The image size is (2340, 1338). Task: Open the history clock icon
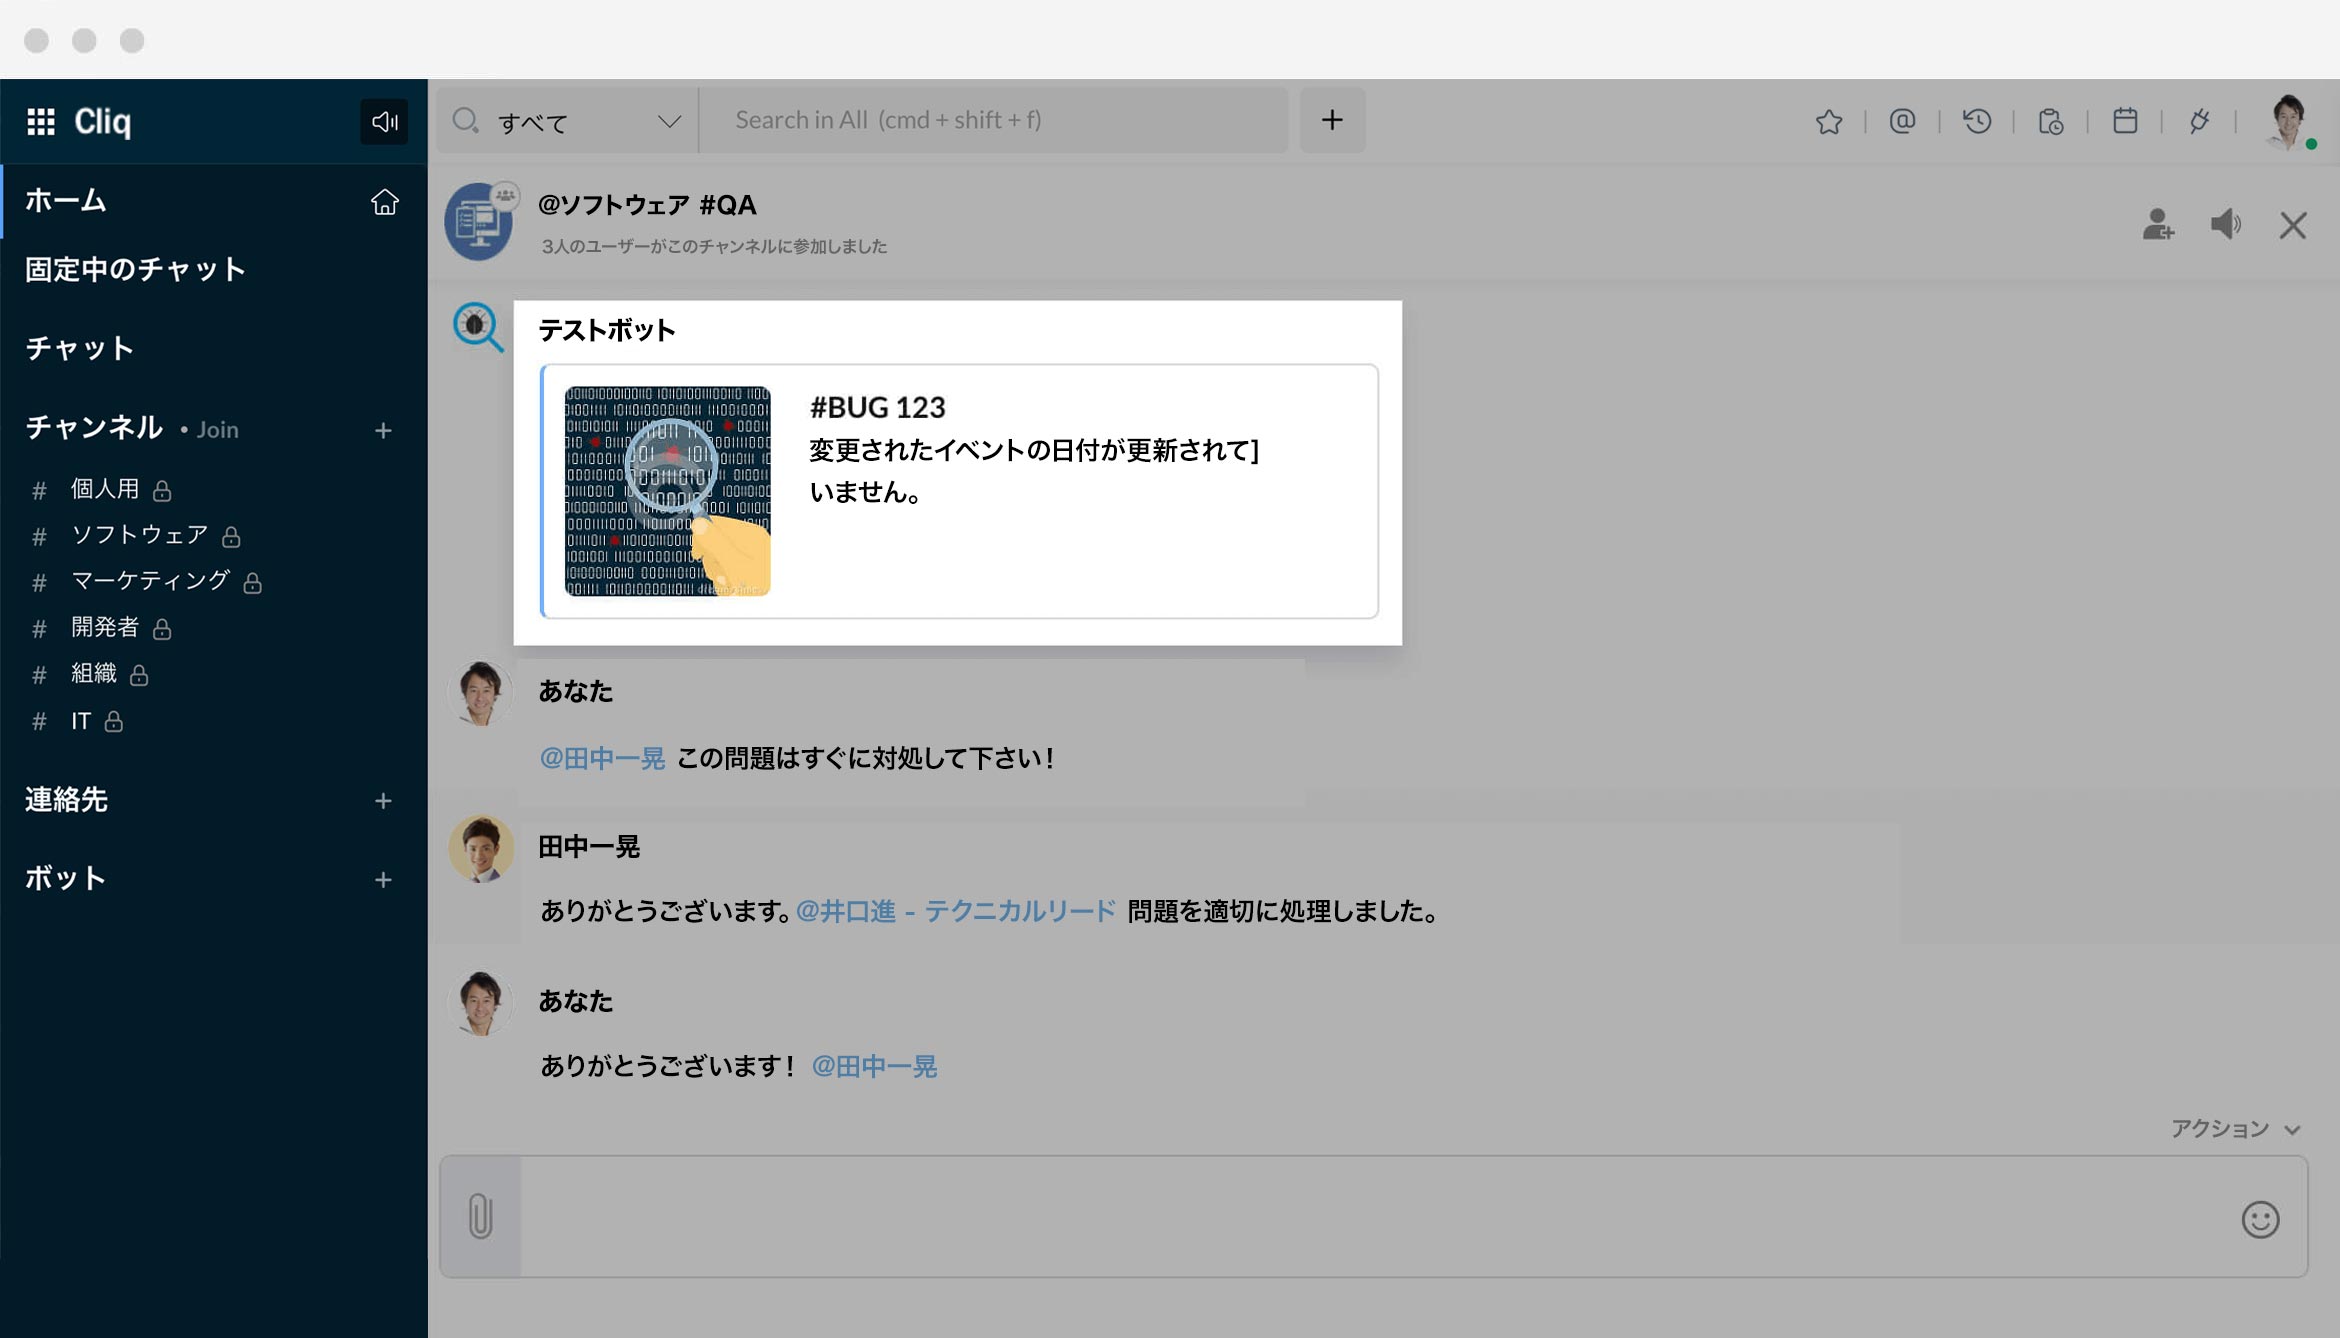point(1976,121)
